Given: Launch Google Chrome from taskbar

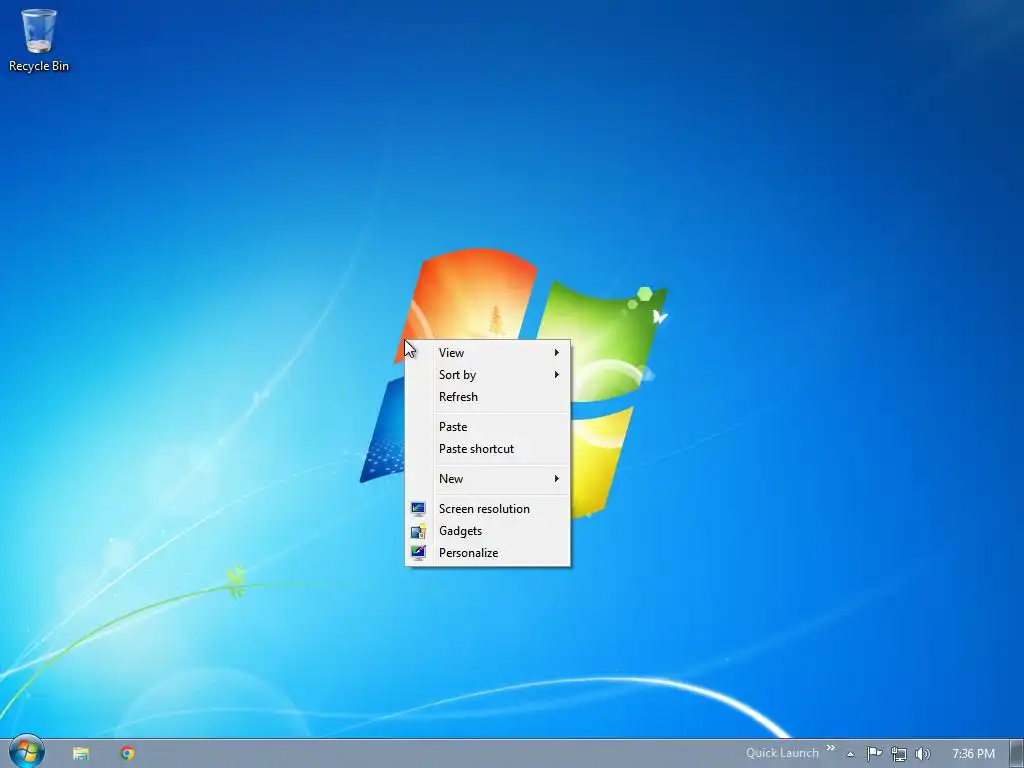Looking at the screenshot, I should click(127, 754).
